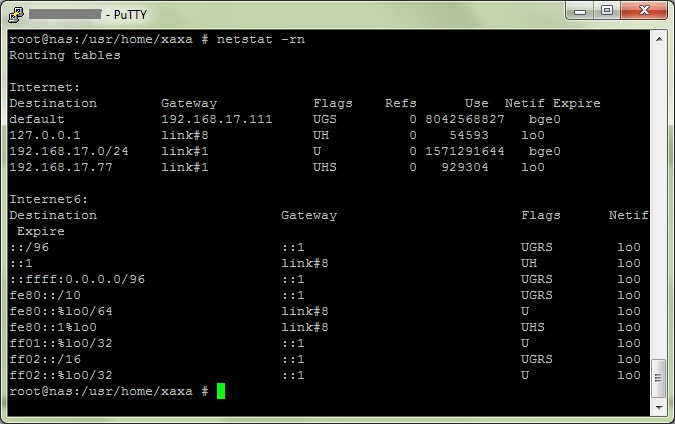Click the '::/96' destination
The image size is (675, 424).
29,247
